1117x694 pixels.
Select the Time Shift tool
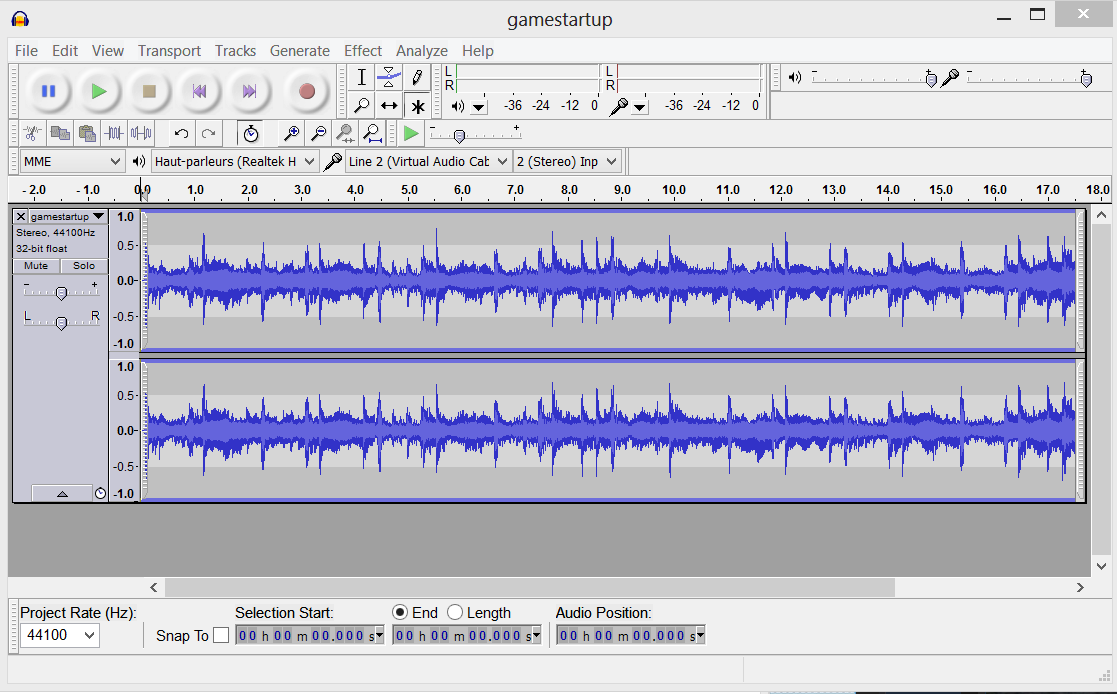click(x=389, y=106)
